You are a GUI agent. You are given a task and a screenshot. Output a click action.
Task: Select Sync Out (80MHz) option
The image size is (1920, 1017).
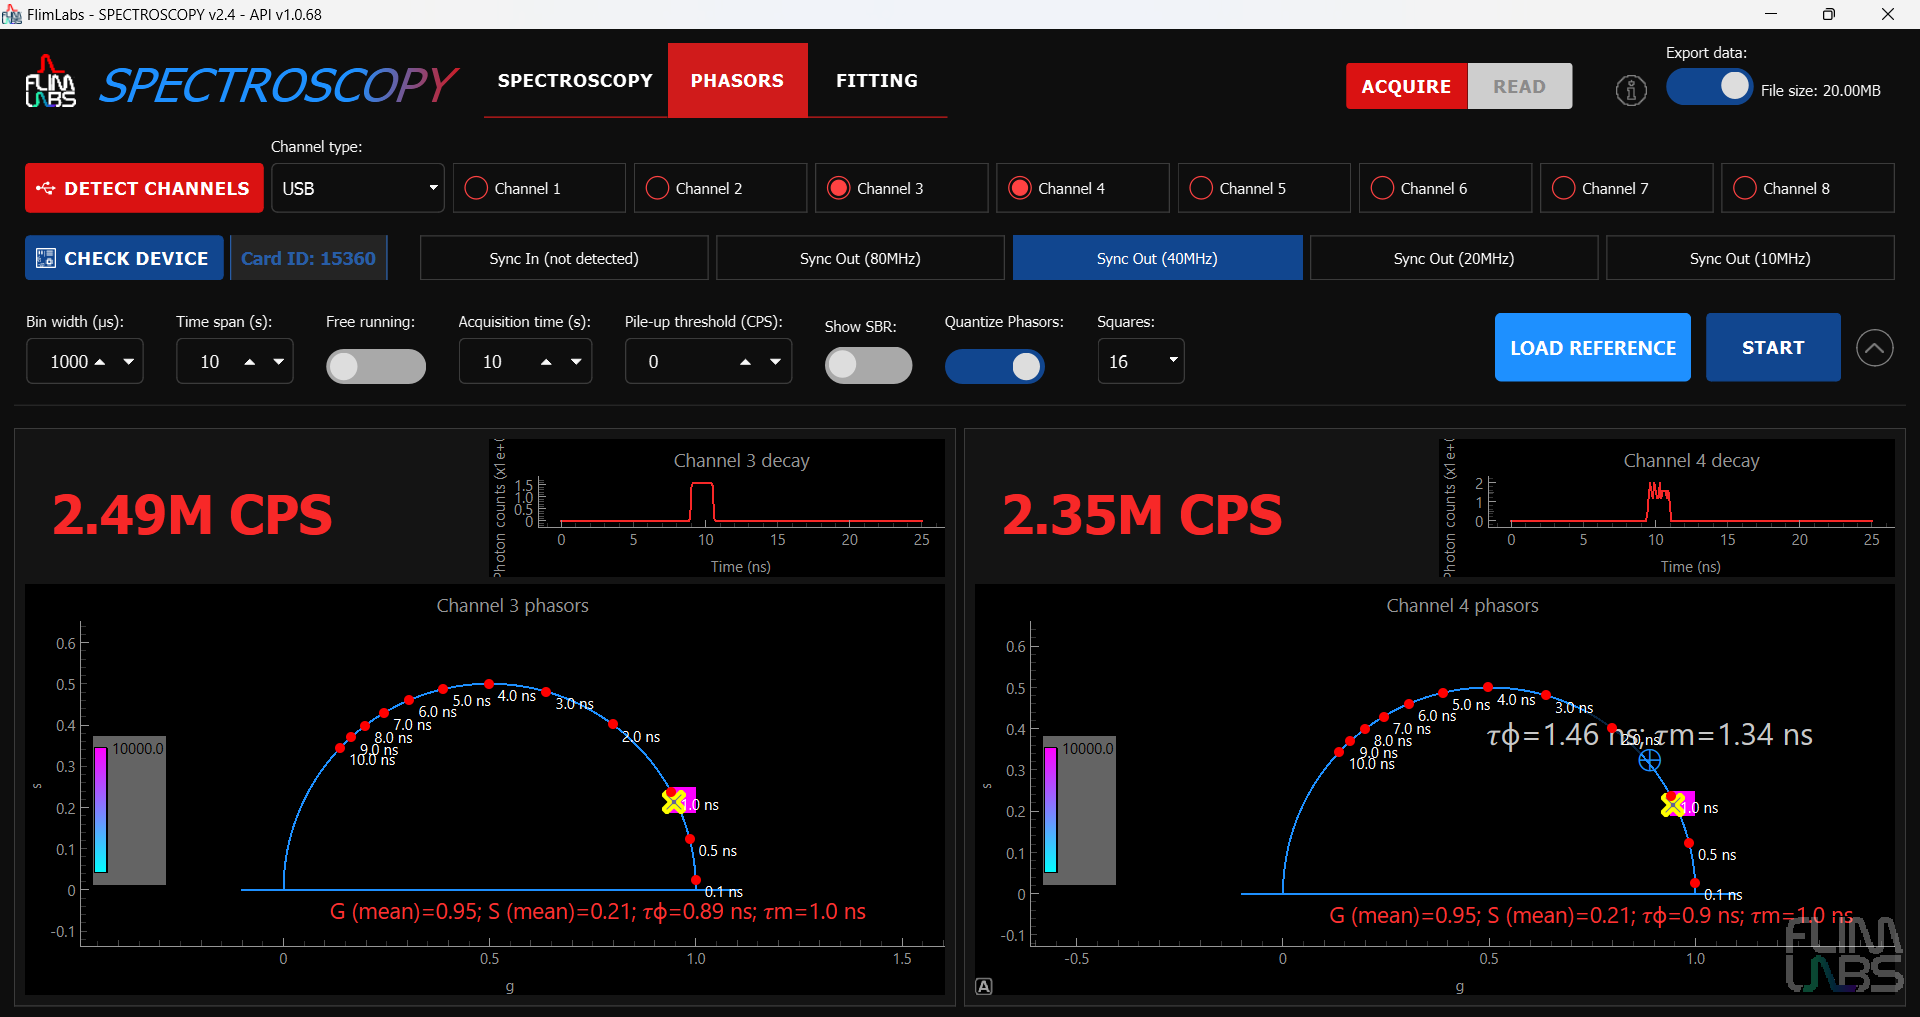point(860,258)
